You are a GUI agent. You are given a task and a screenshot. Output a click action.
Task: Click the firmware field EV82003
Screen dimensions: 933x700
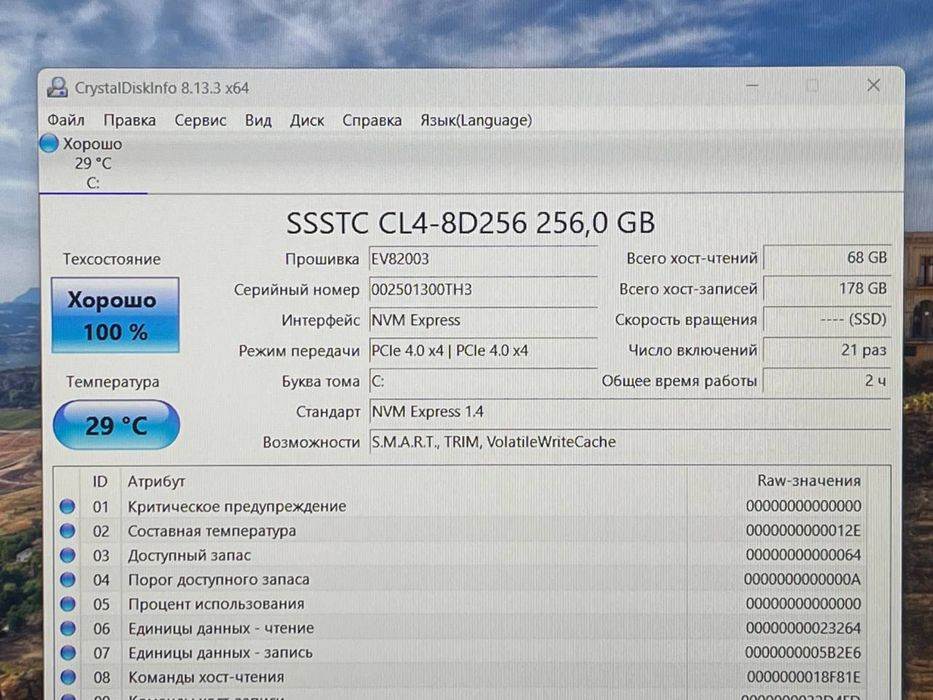(483, 259)
